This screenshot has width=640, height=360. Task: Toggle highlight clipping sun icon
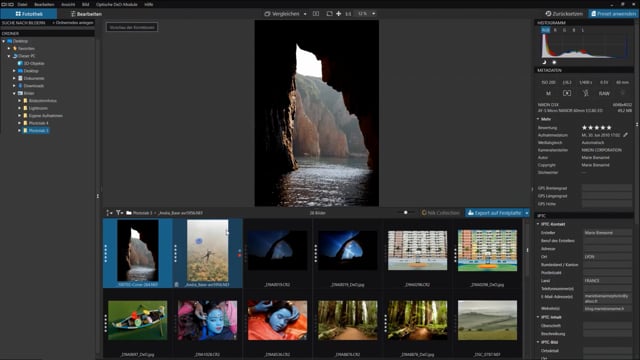coord(554,62)
